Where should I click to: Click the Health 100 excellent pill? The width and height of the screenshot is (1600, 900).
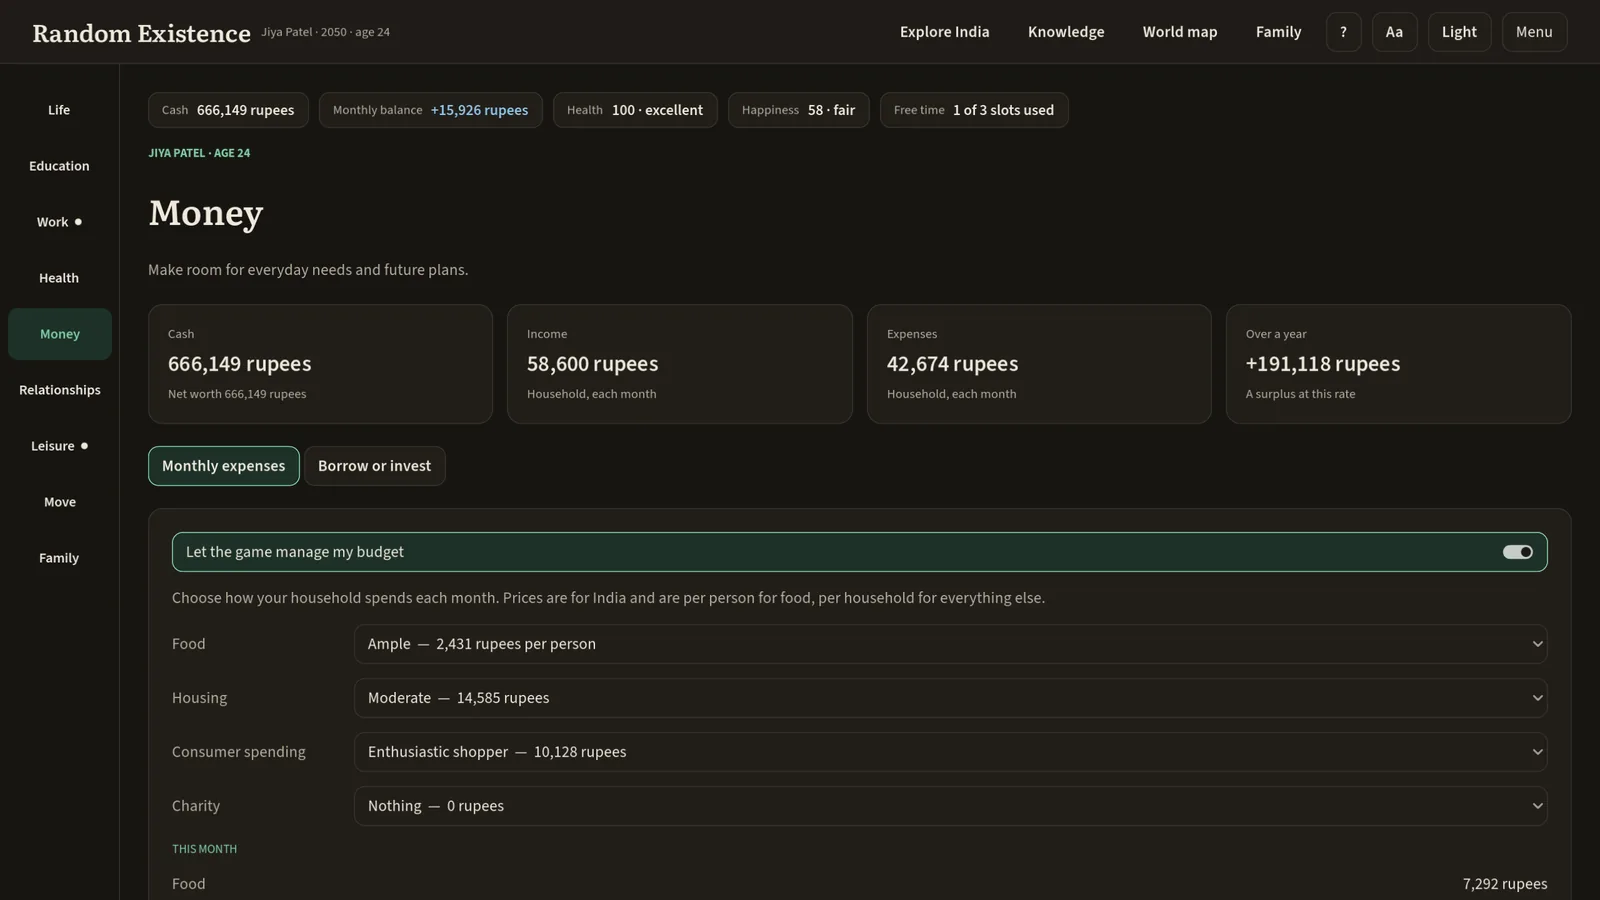click(635, 110)
